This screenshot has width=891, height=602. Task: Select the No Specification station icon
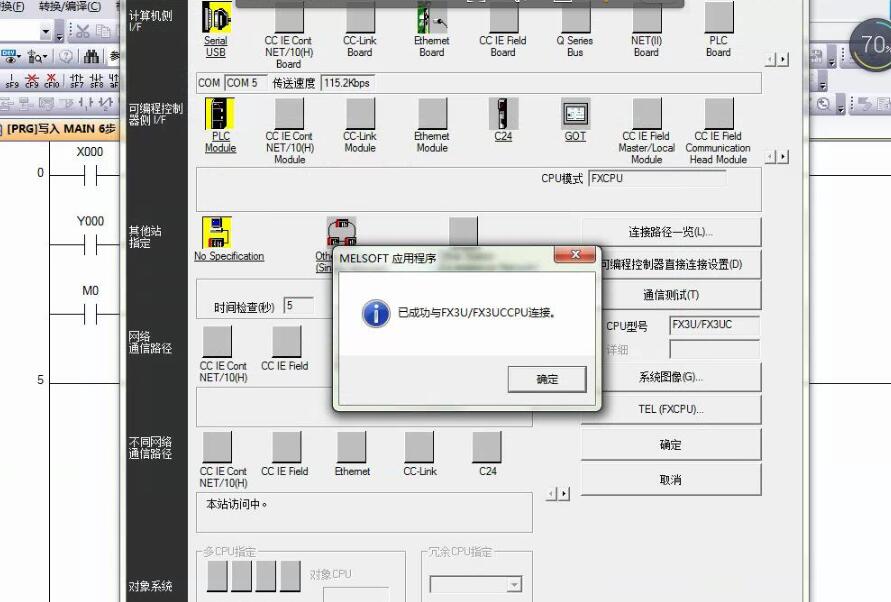(x=217, y=233)
